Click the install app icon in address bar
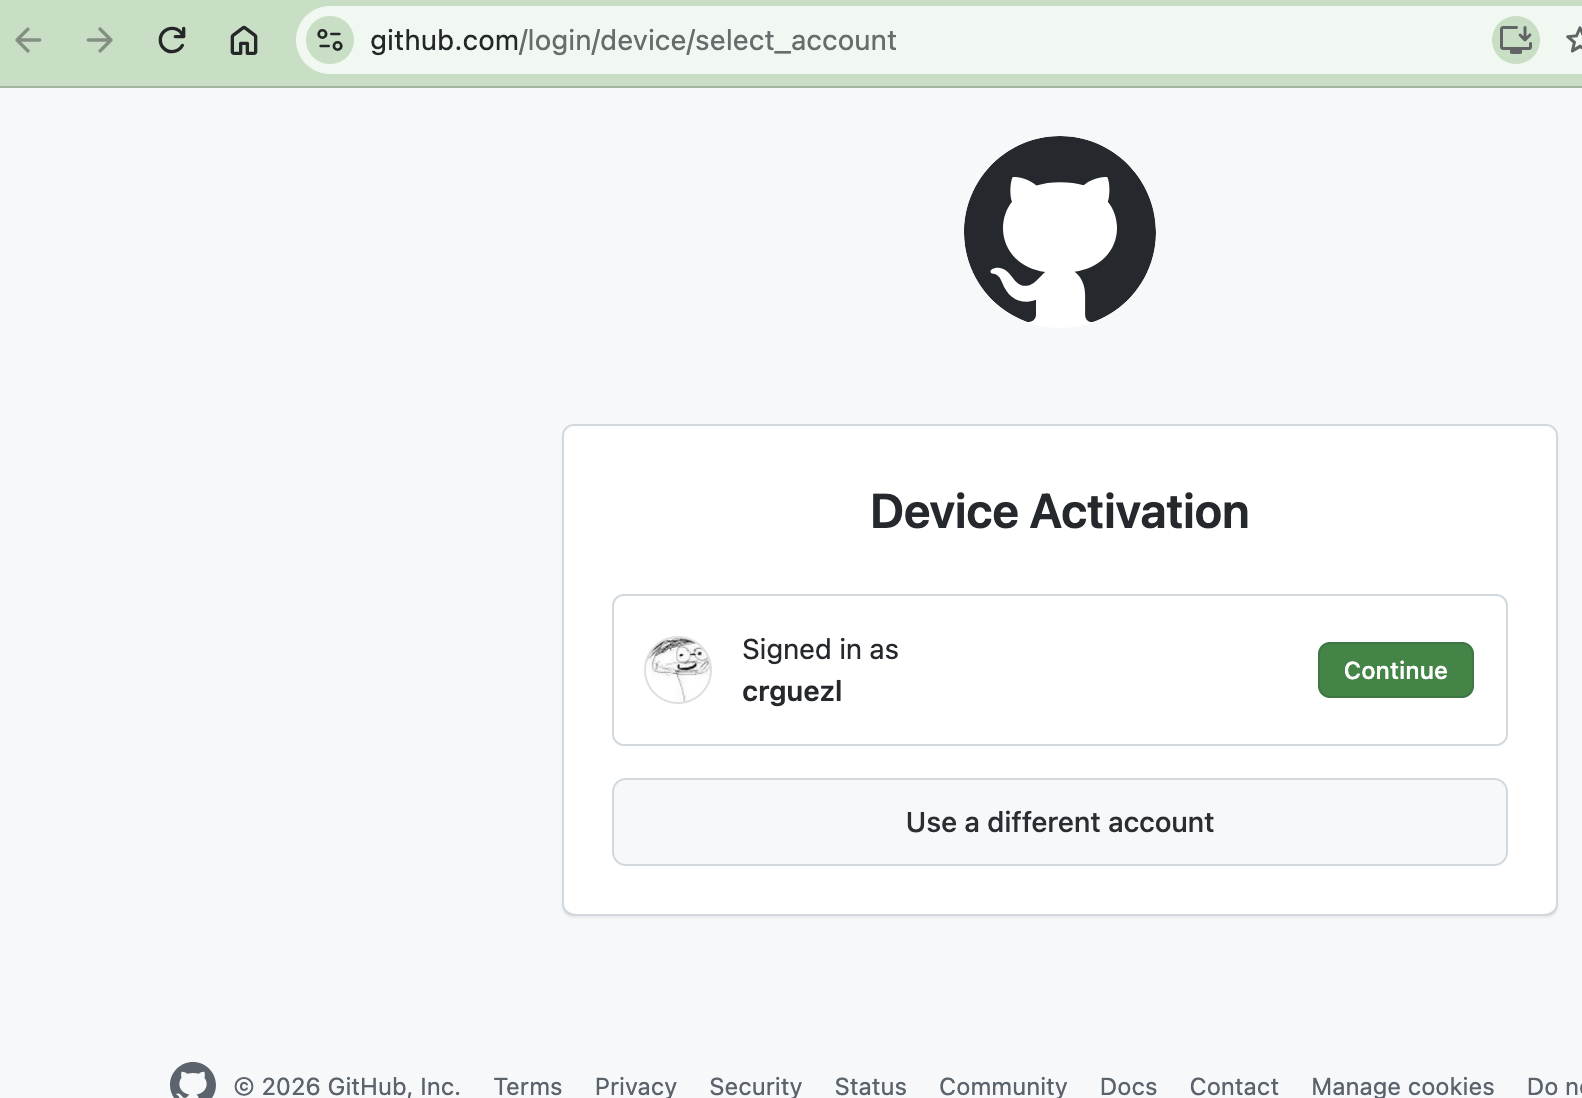This screenshot has width=1582, height=1098. (x=1516, y=40)
